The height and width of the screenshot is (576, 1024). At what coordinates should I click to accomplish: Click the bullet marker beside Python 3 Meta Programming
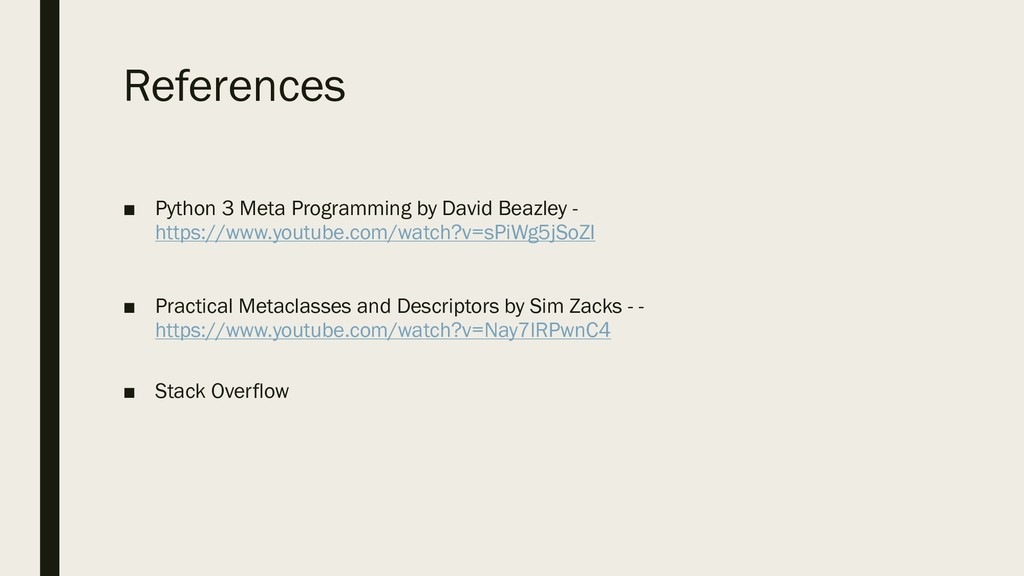(x=129, y=210)
